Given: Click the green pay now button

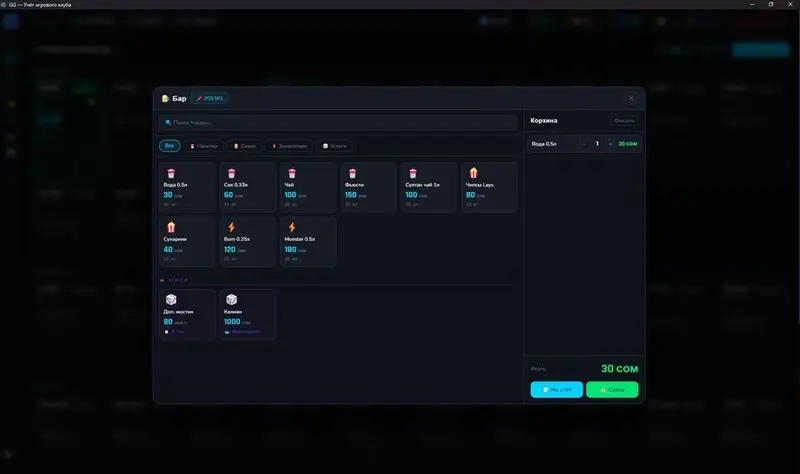Looking at the screenshot, I should coord(612,390).
